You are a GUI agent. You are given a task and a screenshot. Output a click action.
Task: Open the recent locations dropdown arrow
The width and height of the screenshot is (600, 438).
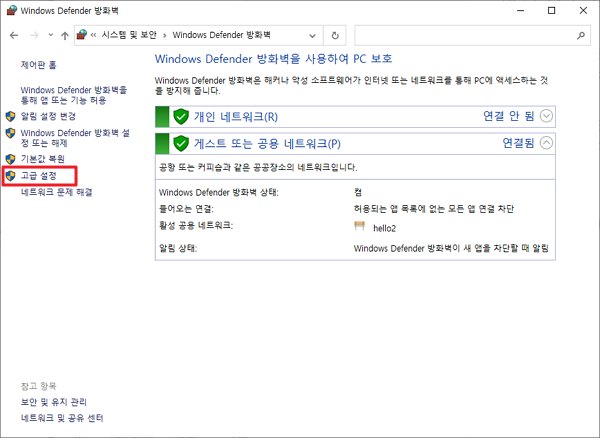coord(51,35)
